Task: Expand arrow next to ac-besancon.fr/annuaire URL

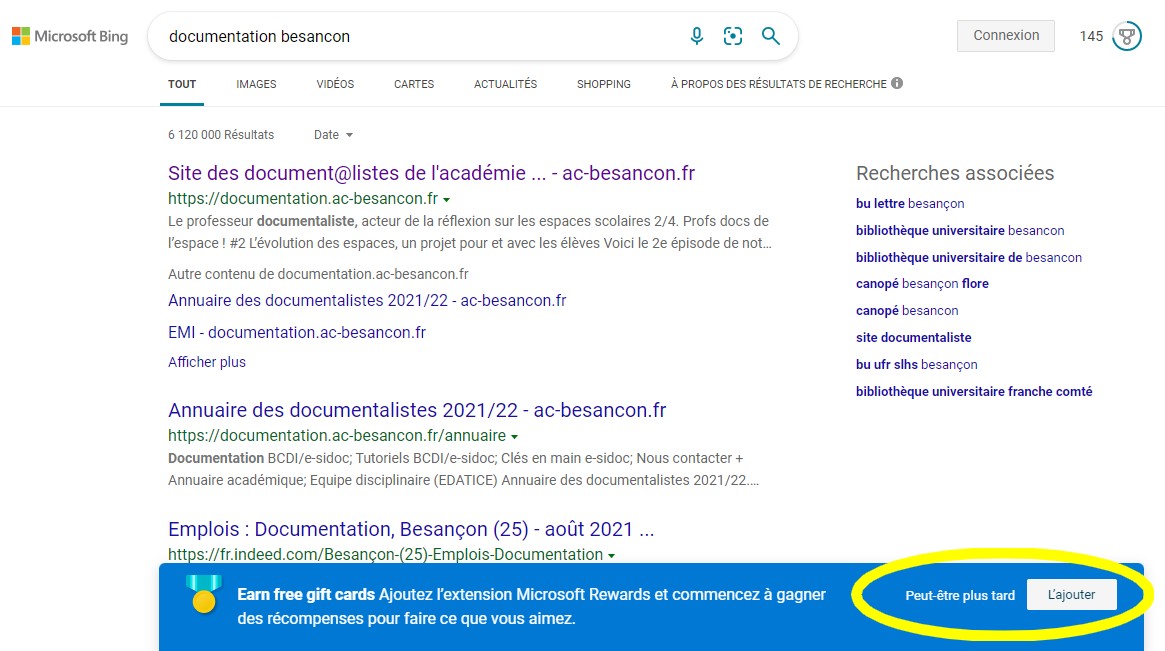Action: click(514, 437)
